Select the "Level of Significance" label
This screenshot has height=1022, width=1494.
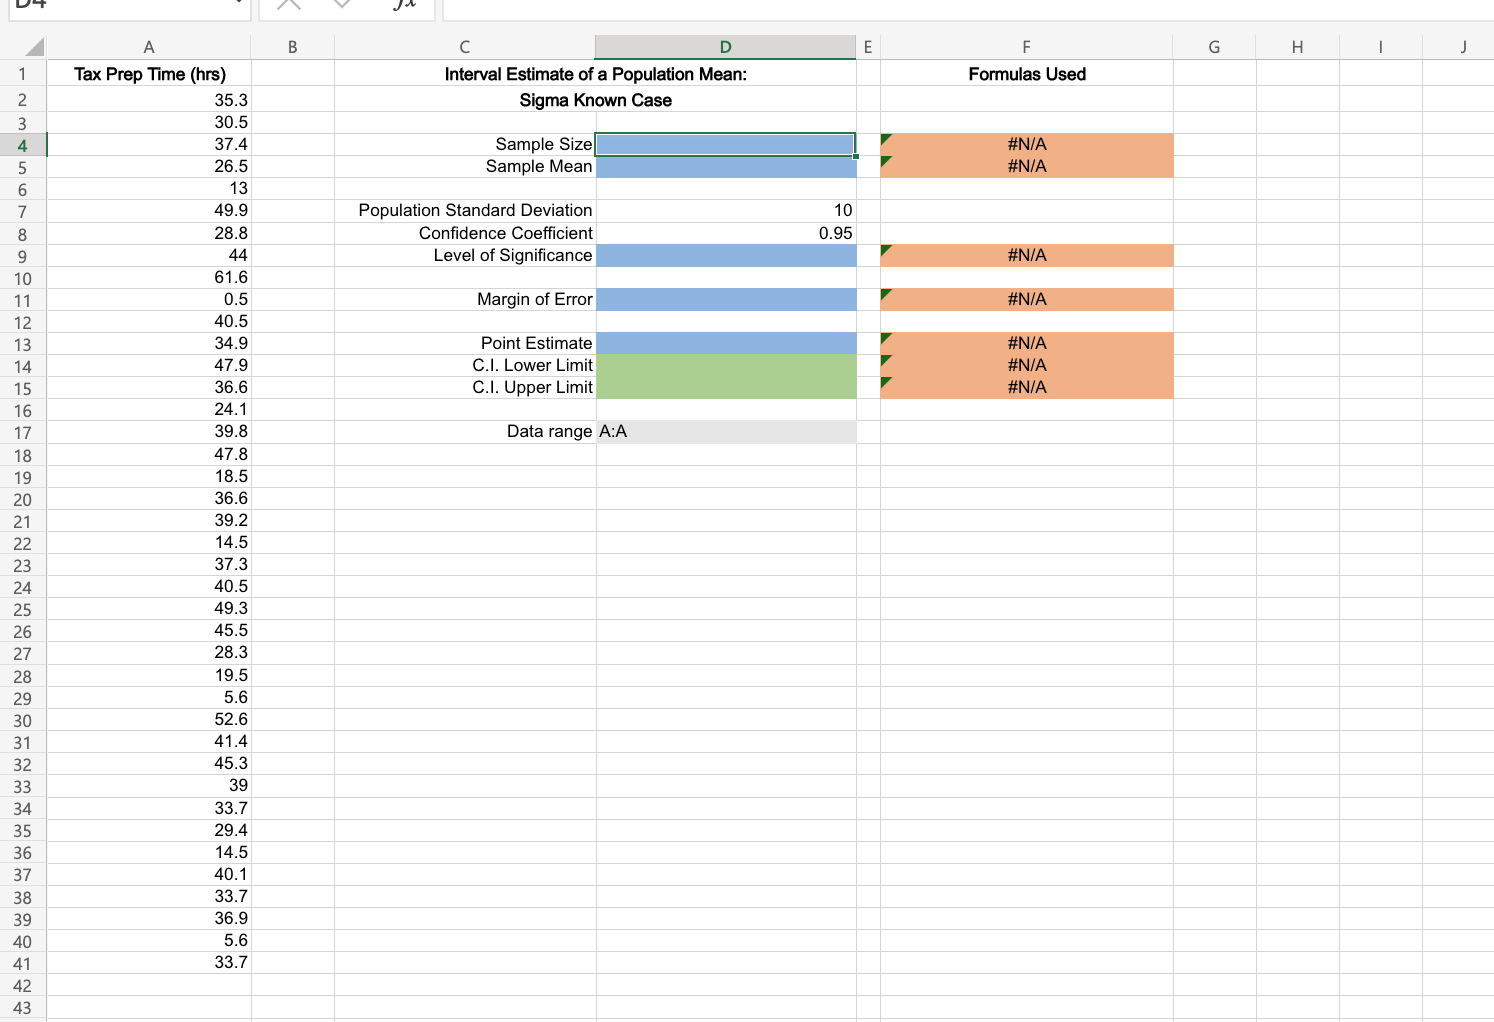click(513, 255)
